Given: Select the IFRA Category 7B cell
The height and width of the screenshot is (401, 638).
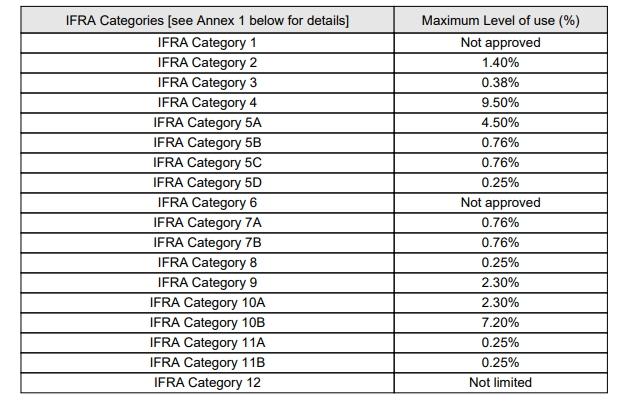Looking at the screenshot, I should point(207,242).
